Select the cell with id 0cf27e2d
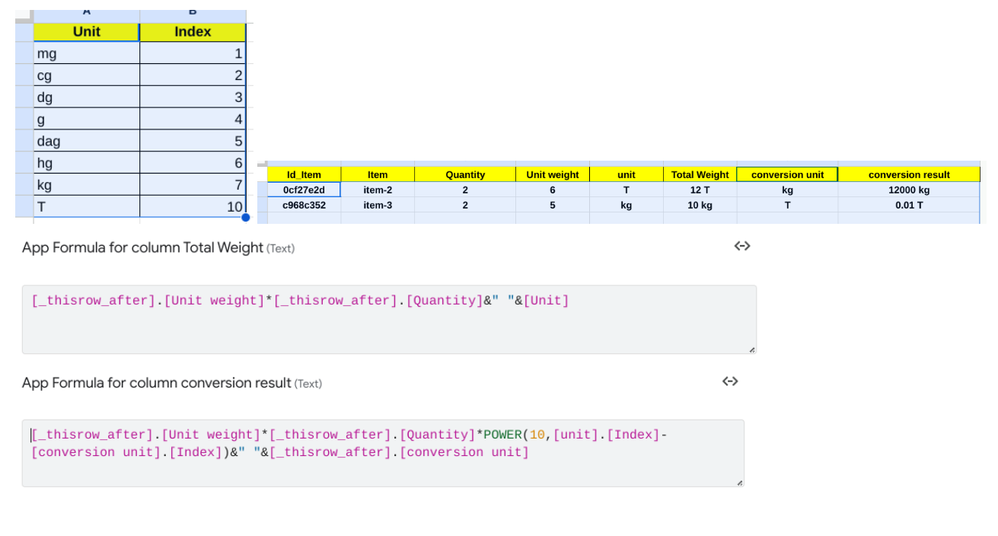 pyautogui.click(x=304, y=190)
